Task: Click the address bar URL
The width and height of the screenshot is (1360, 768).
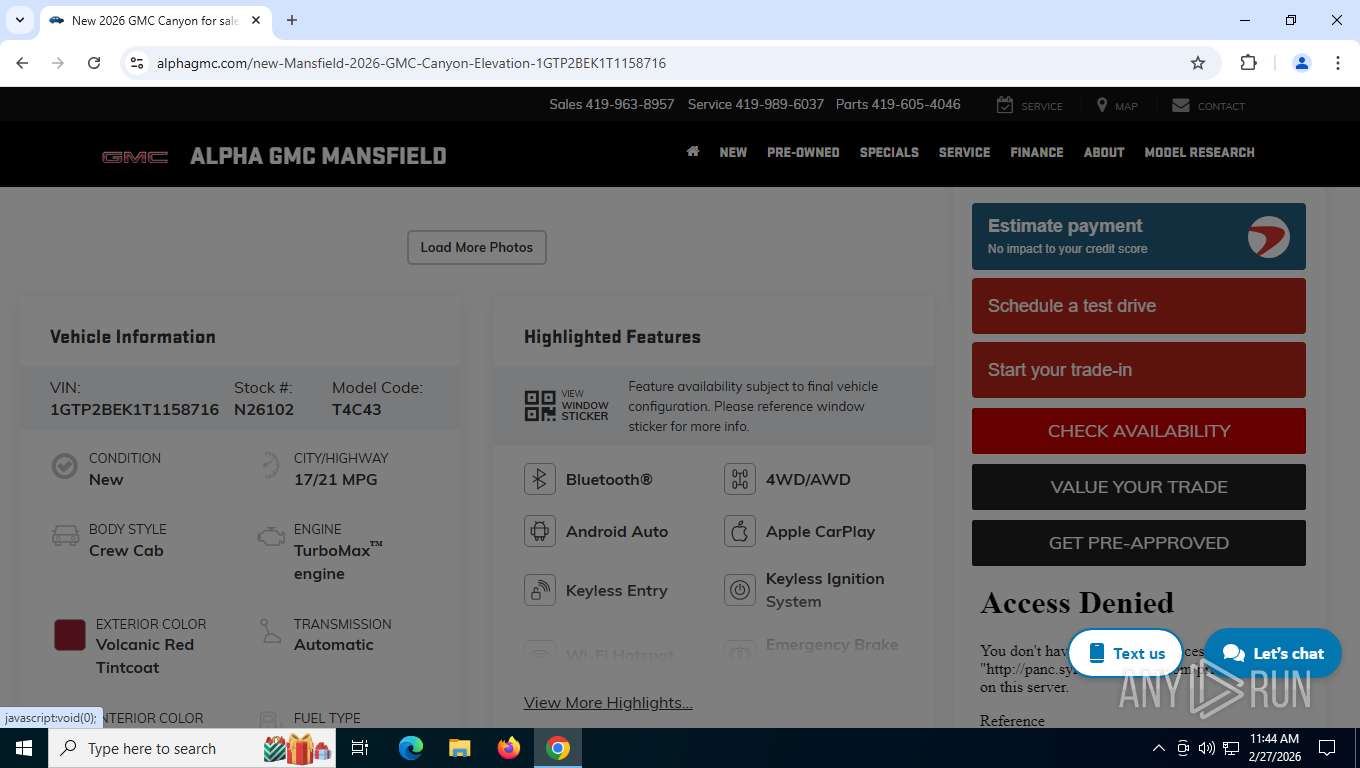Action: pyautogui.click(x=411, y=63)
